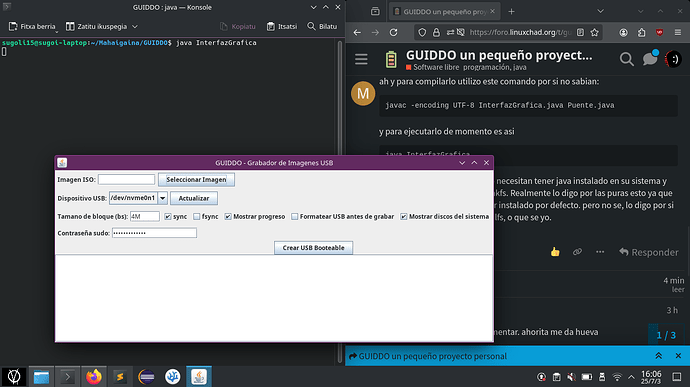Open forum hamburger sidebar menu
690x387 pixels.
[361, 59]
